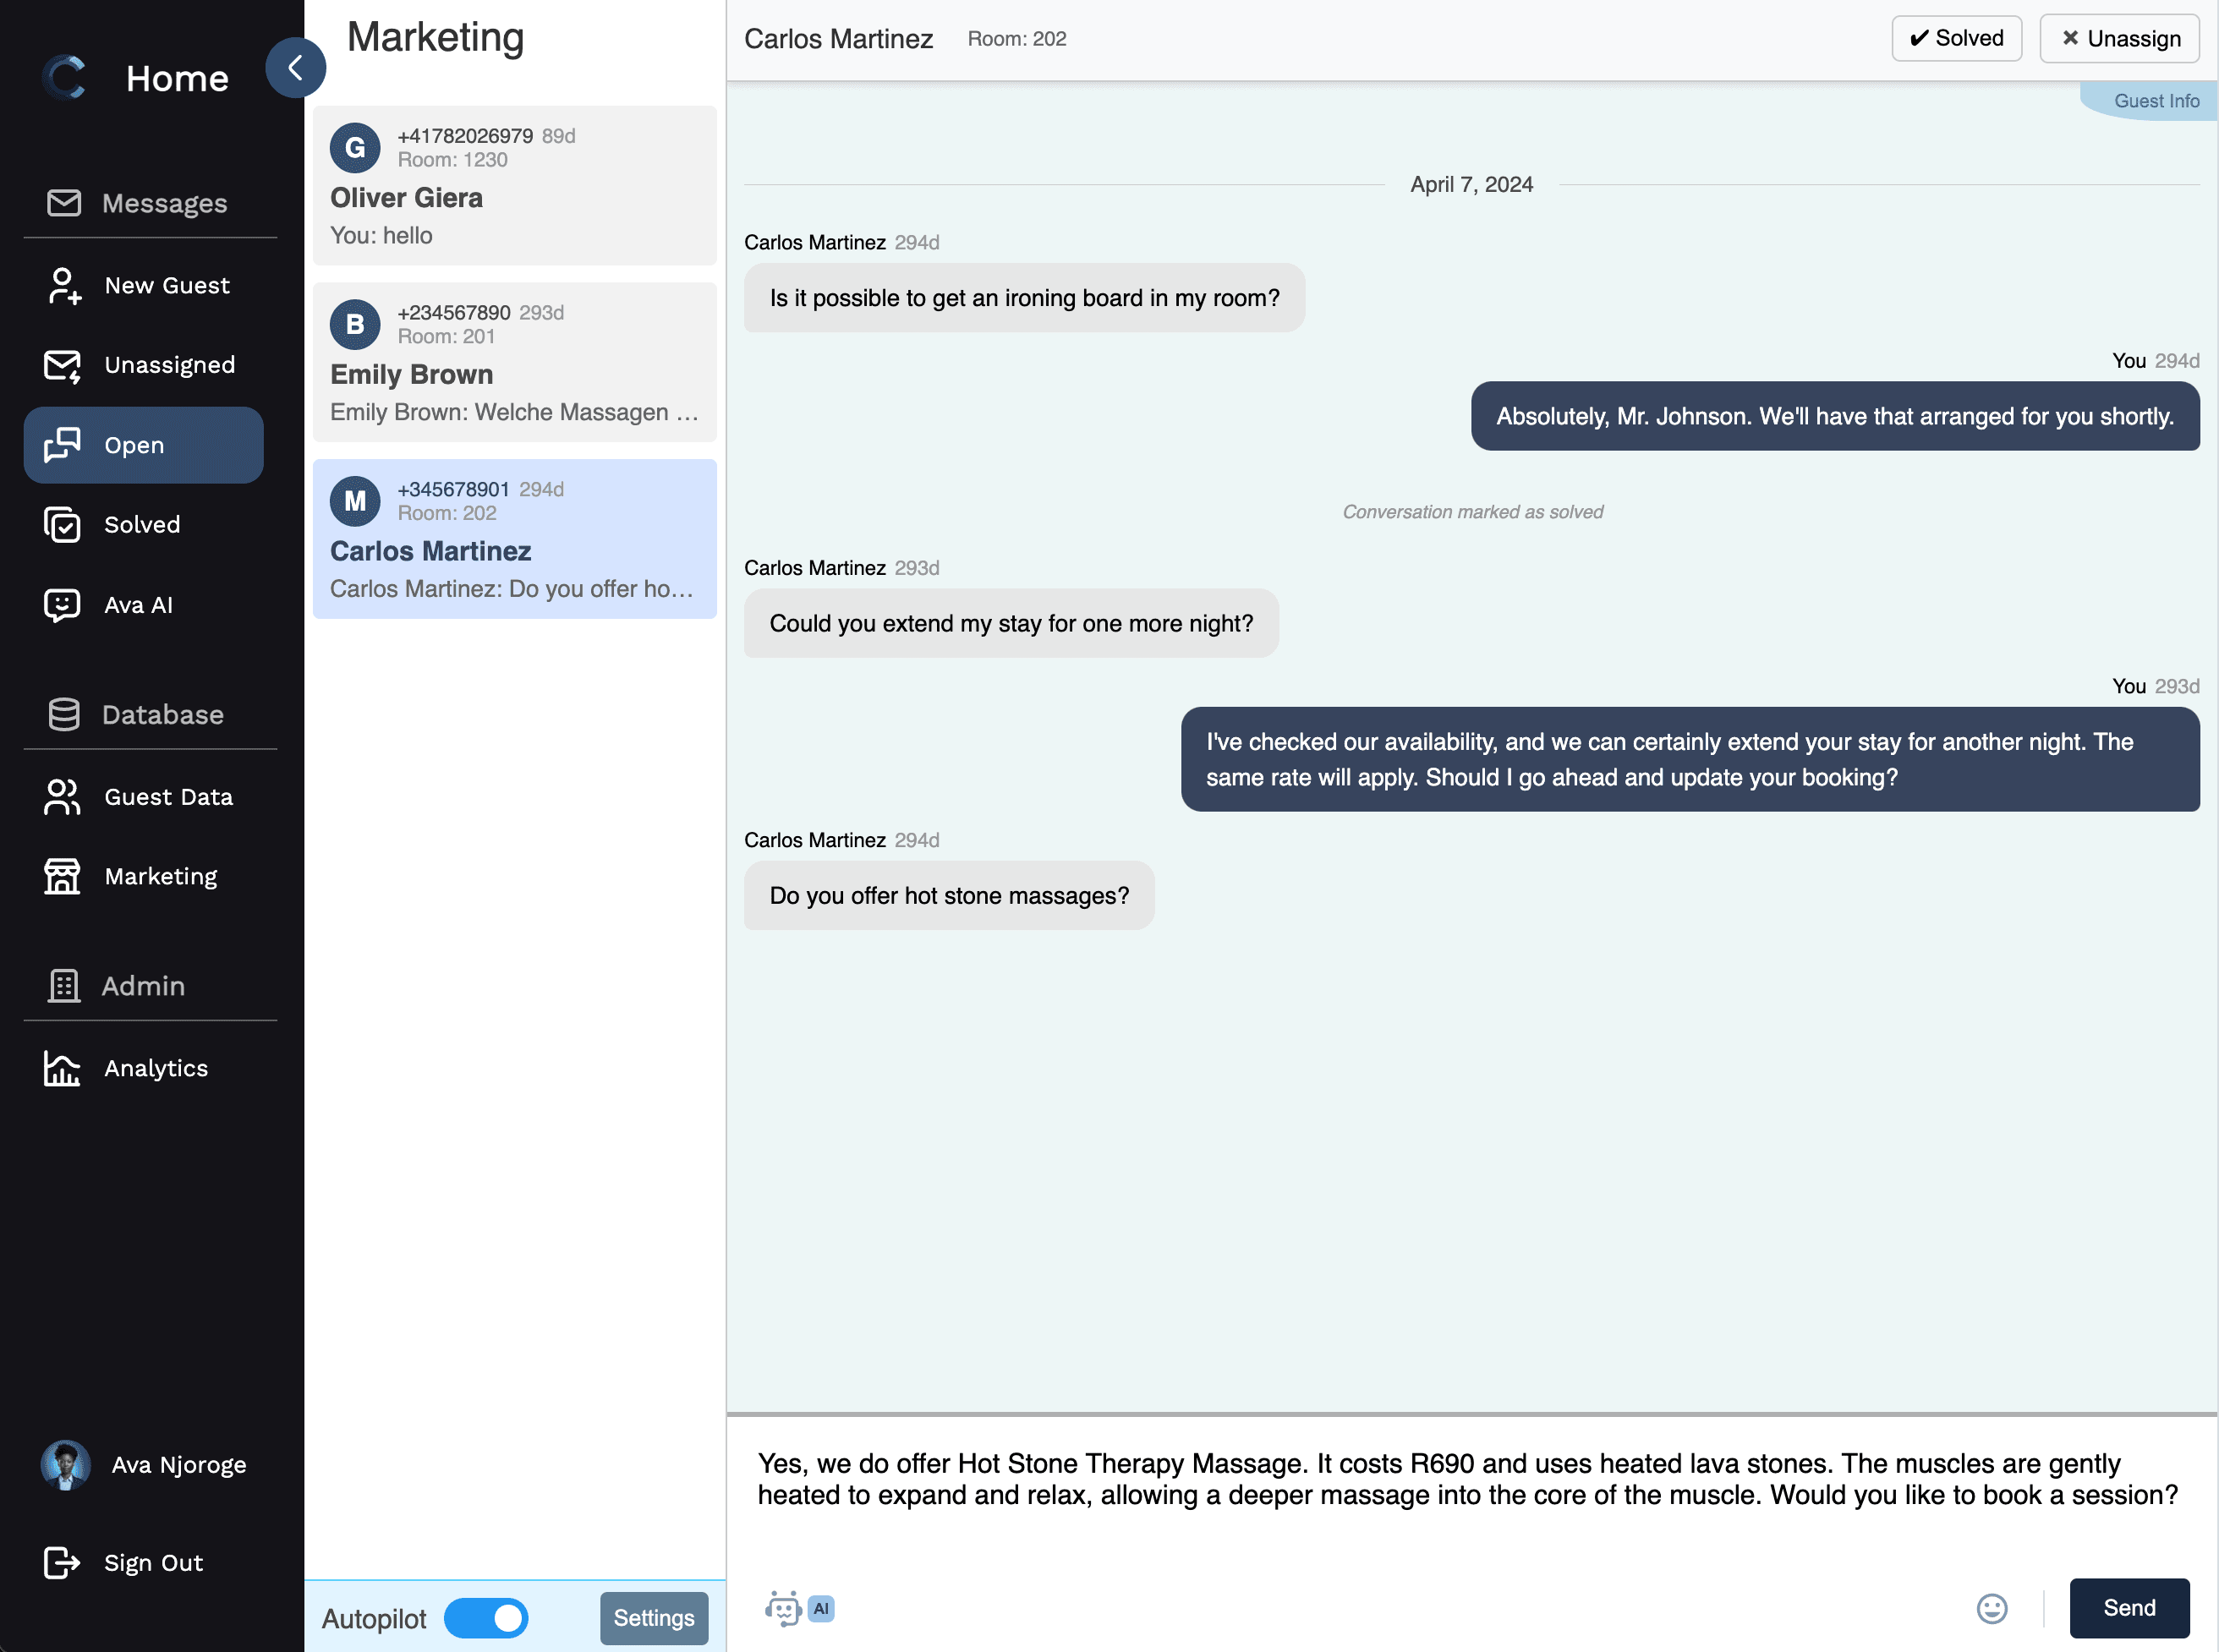The height and width of the screenshot is (1652, 2219).
Task: Select the Solved menu item in the sidebar
Action: pos(142,525)
